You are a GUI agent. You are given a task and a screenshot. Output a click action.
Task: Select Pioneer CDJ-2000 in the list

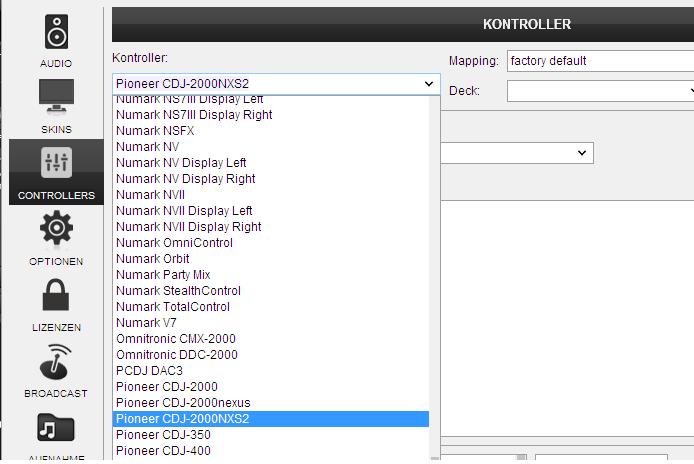271,387
